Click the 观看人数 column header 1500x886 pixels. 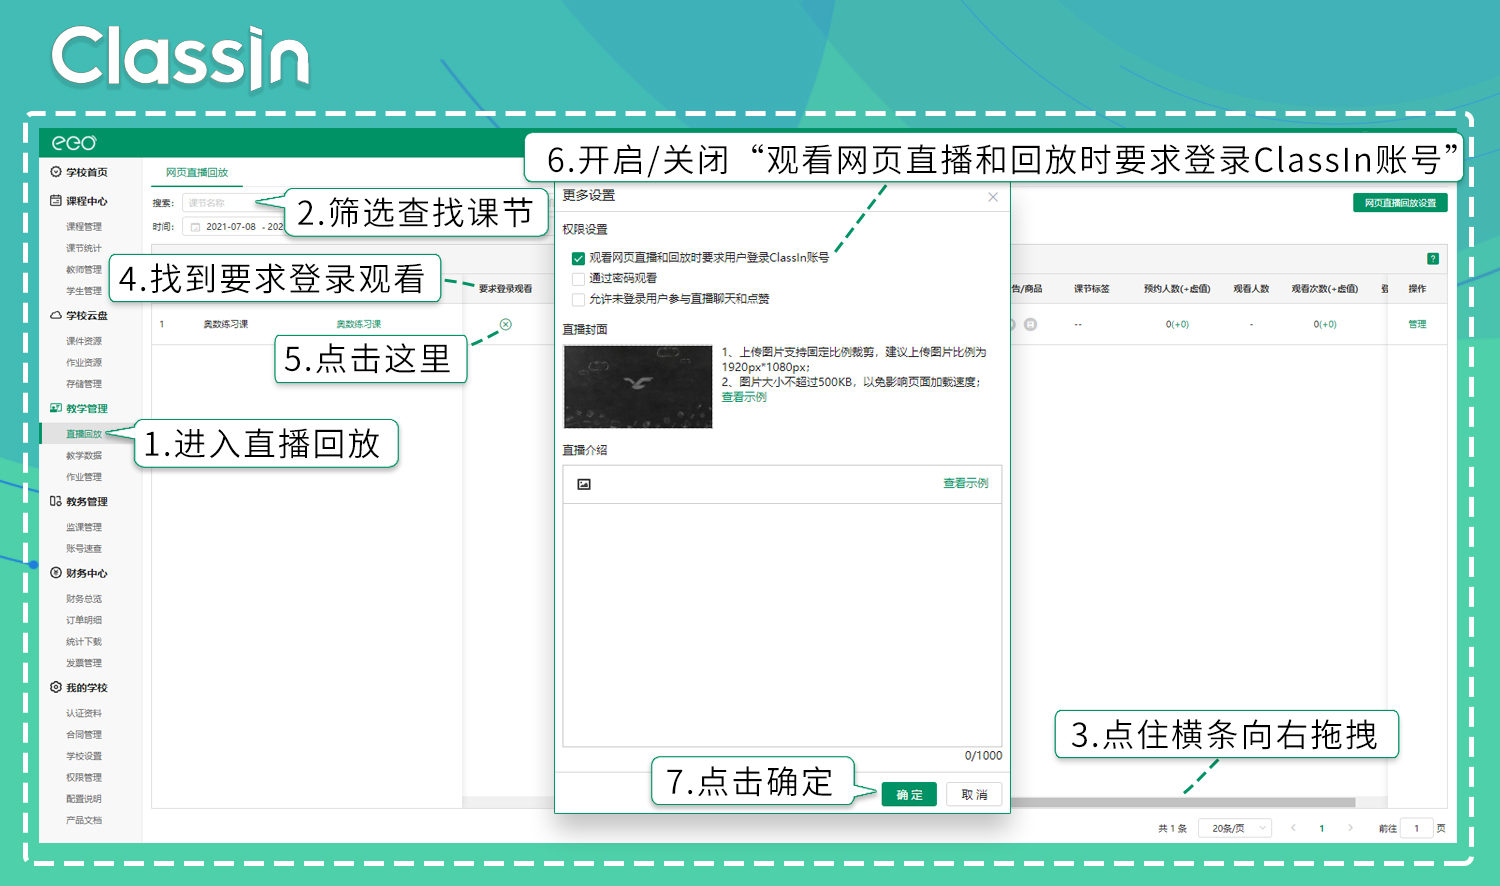pos(1251,289)
